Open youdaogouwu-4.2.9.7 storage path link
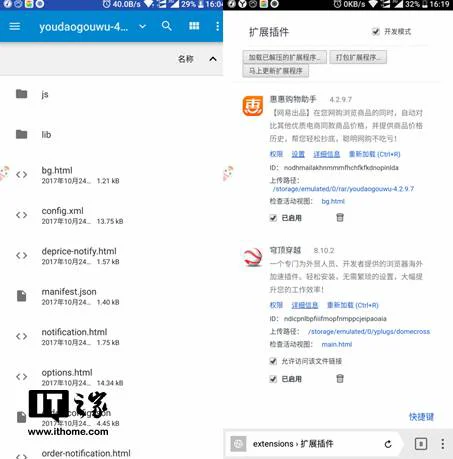This screenshot has width=453, height=459. 343,189
